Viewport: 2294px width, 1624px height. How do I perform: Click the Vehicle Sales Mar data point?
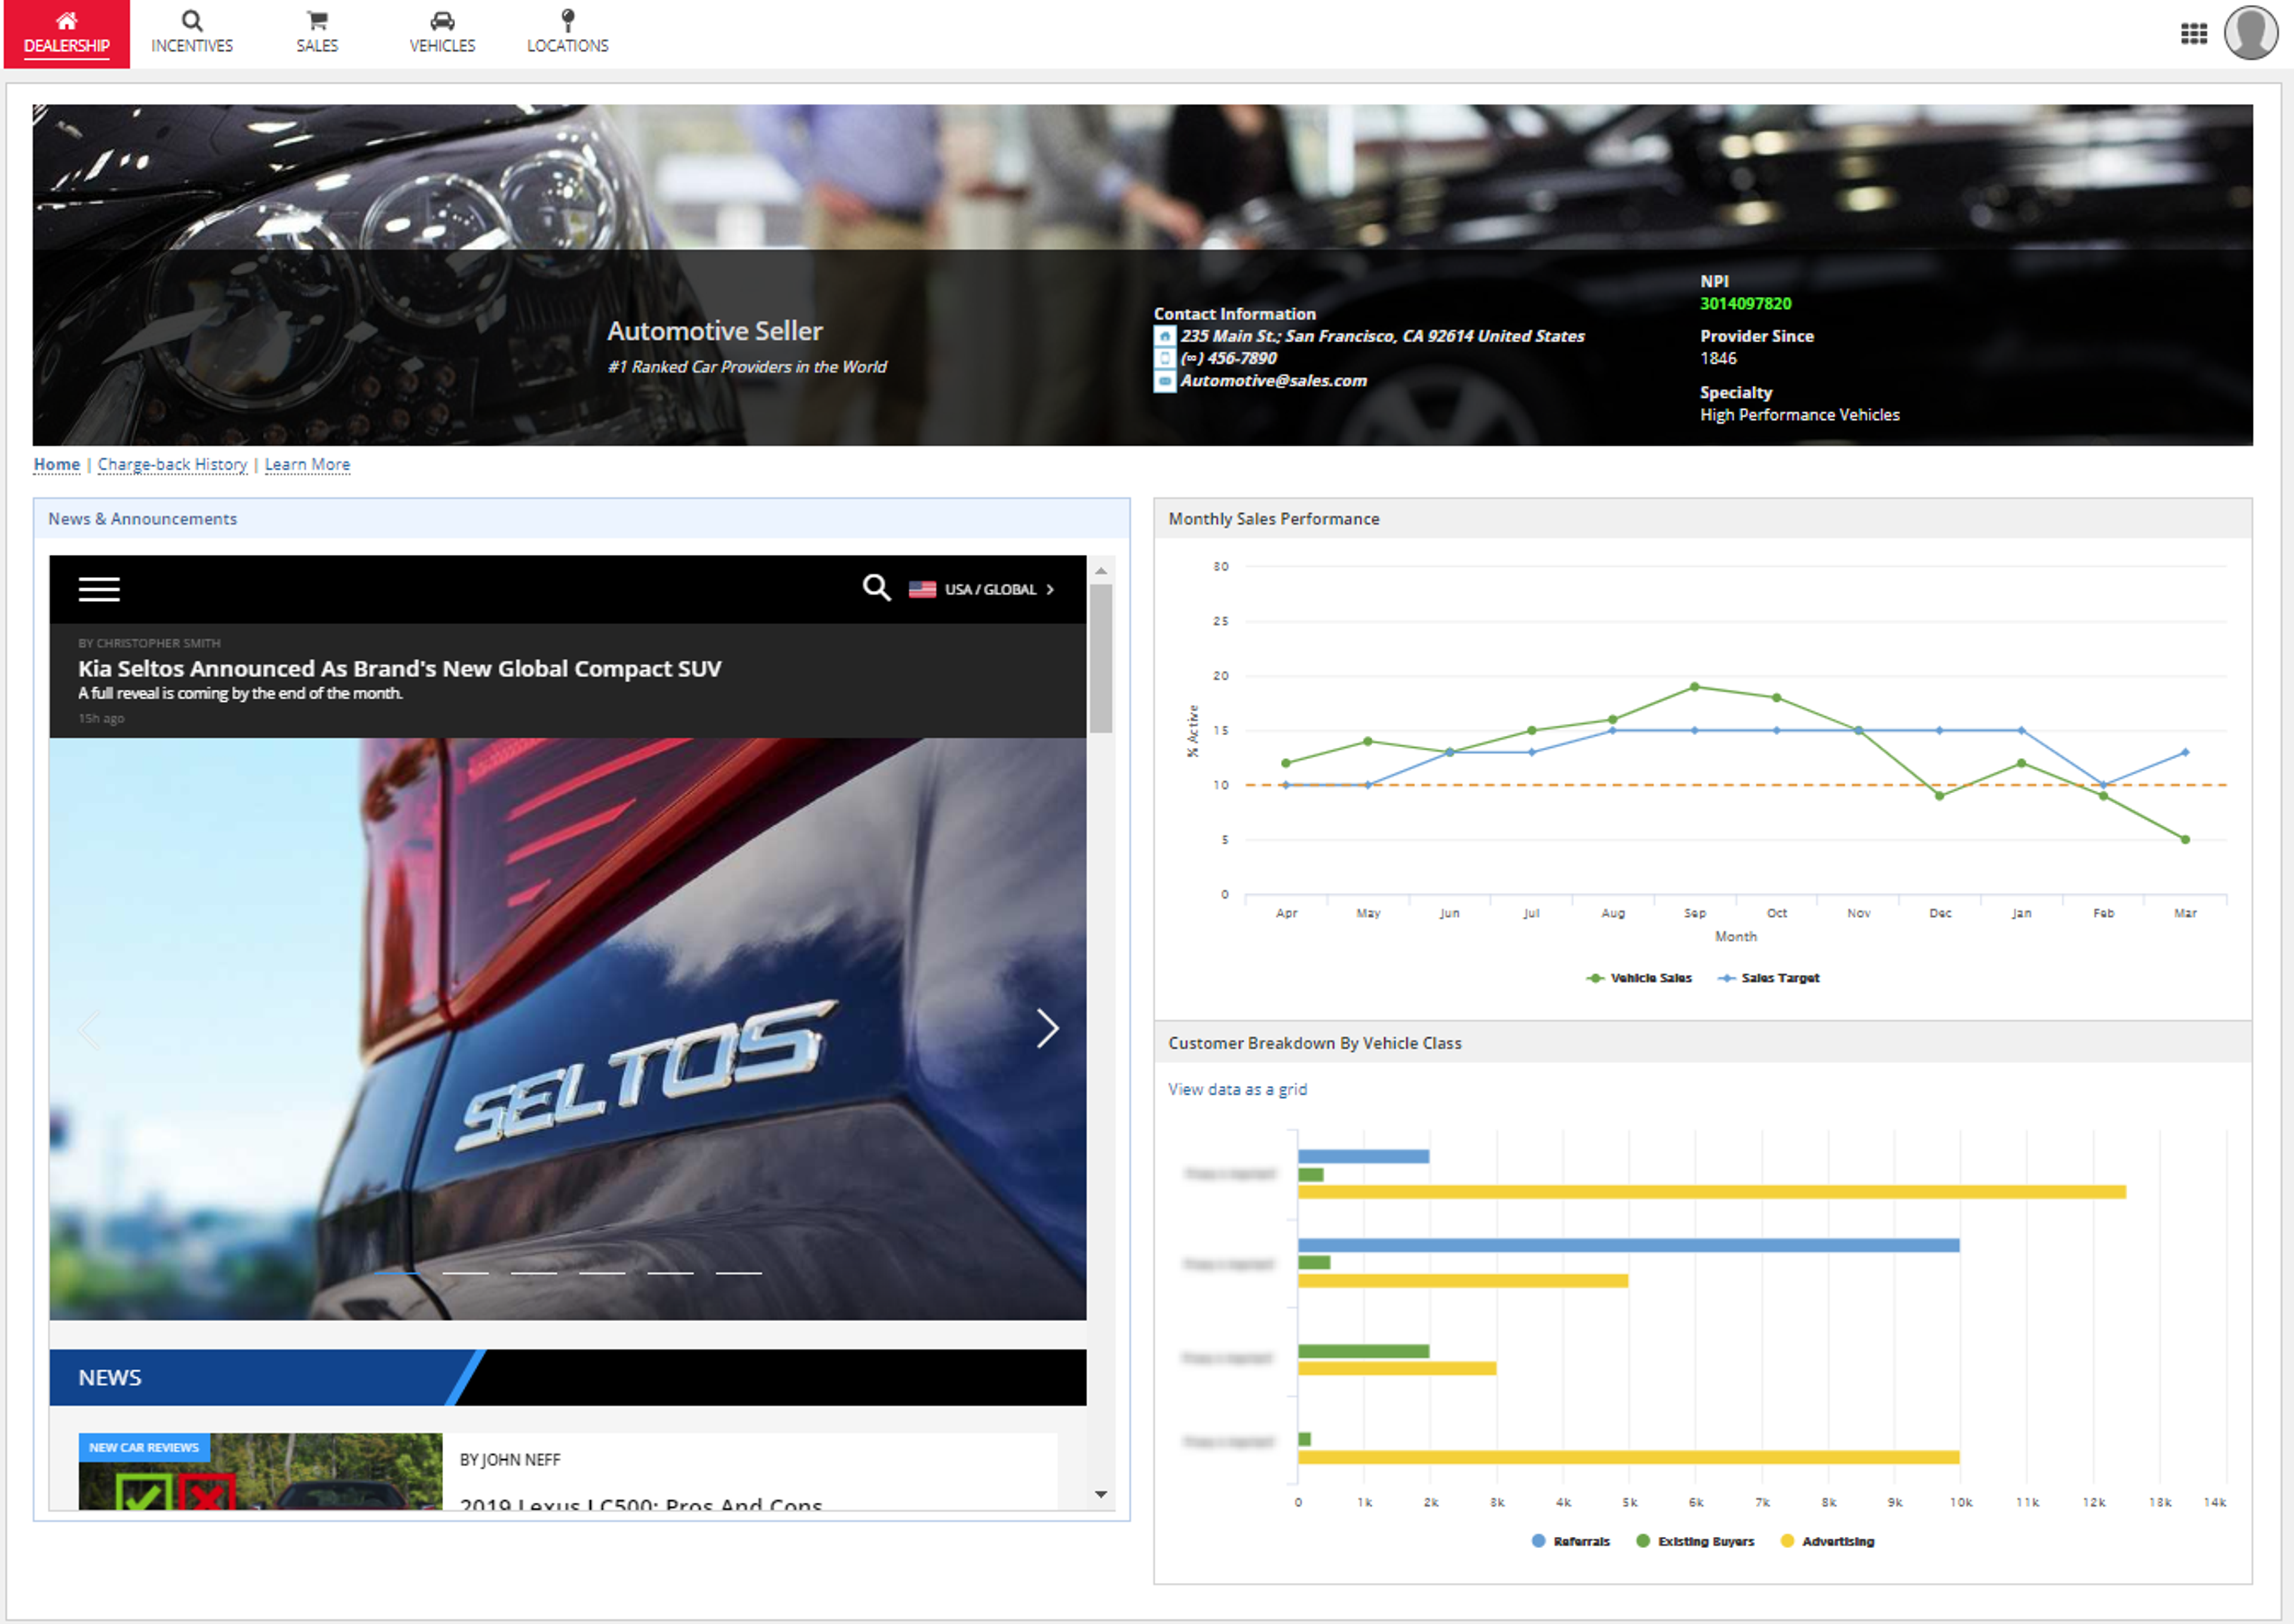click(x=2185, y=840)
